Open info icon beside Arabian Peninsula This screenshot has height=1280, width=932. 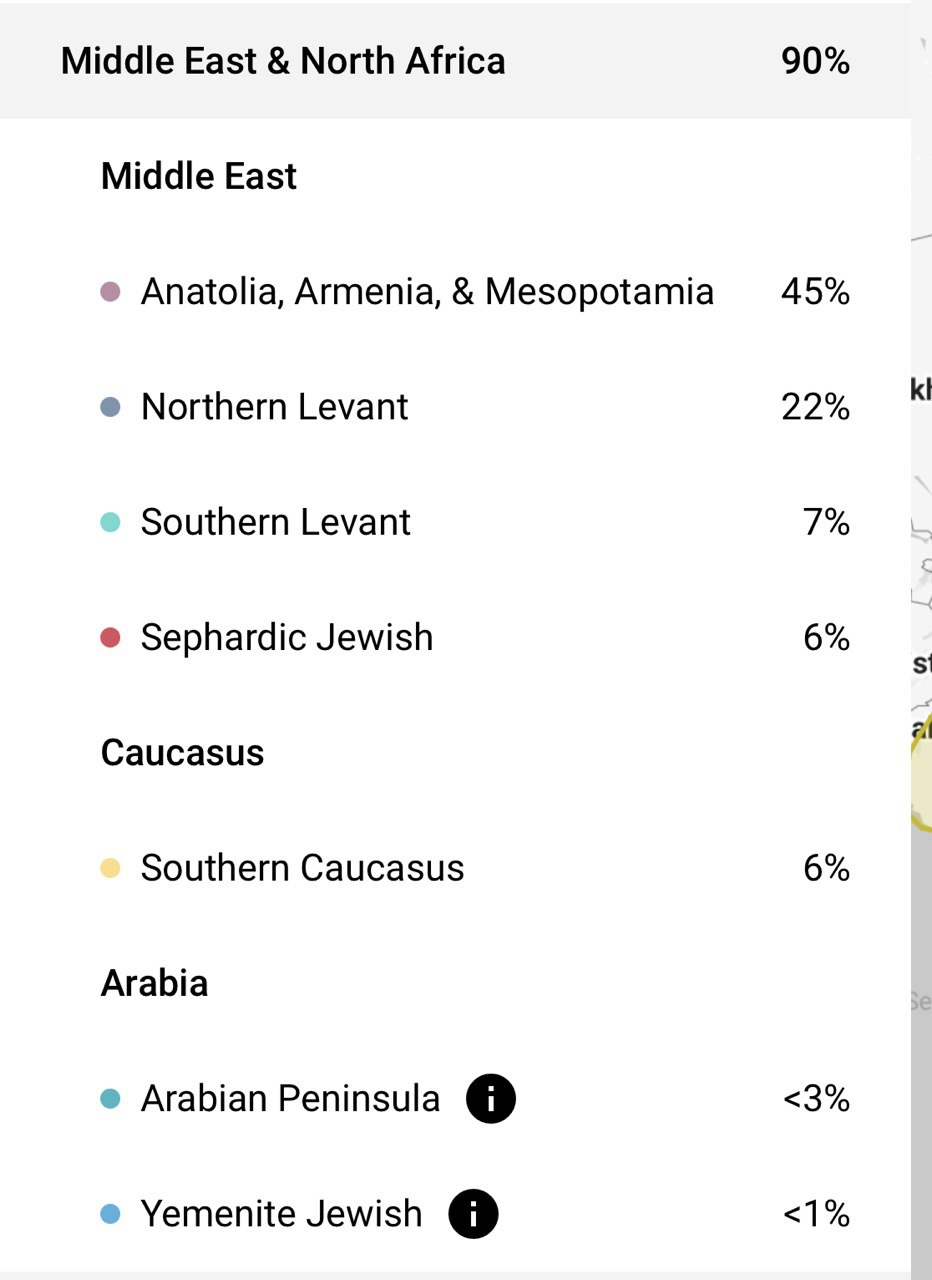coord(491,1099)
